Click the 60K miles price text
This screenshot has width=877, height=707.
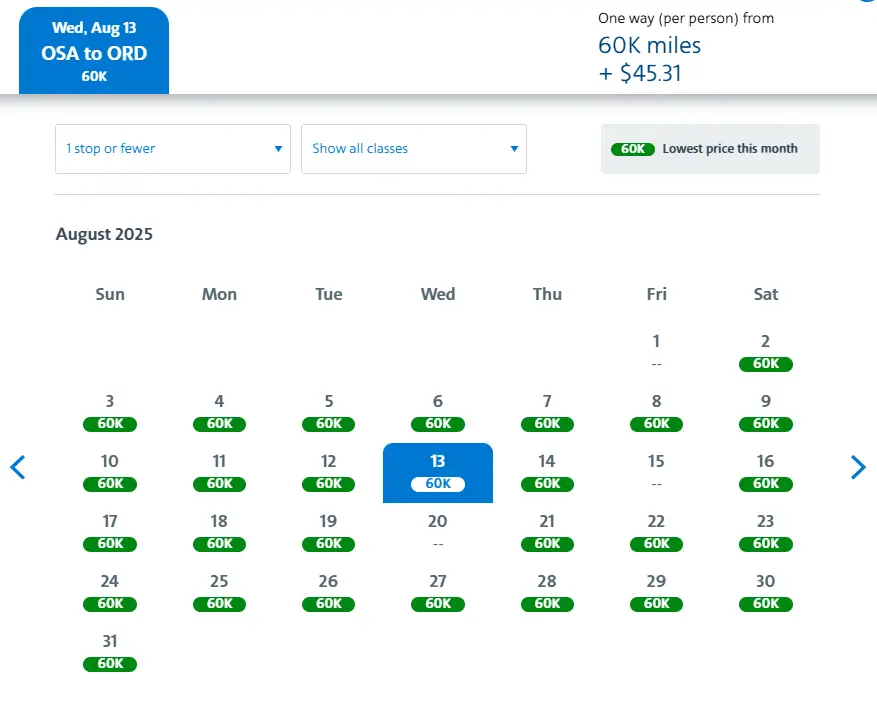point(649,45)
